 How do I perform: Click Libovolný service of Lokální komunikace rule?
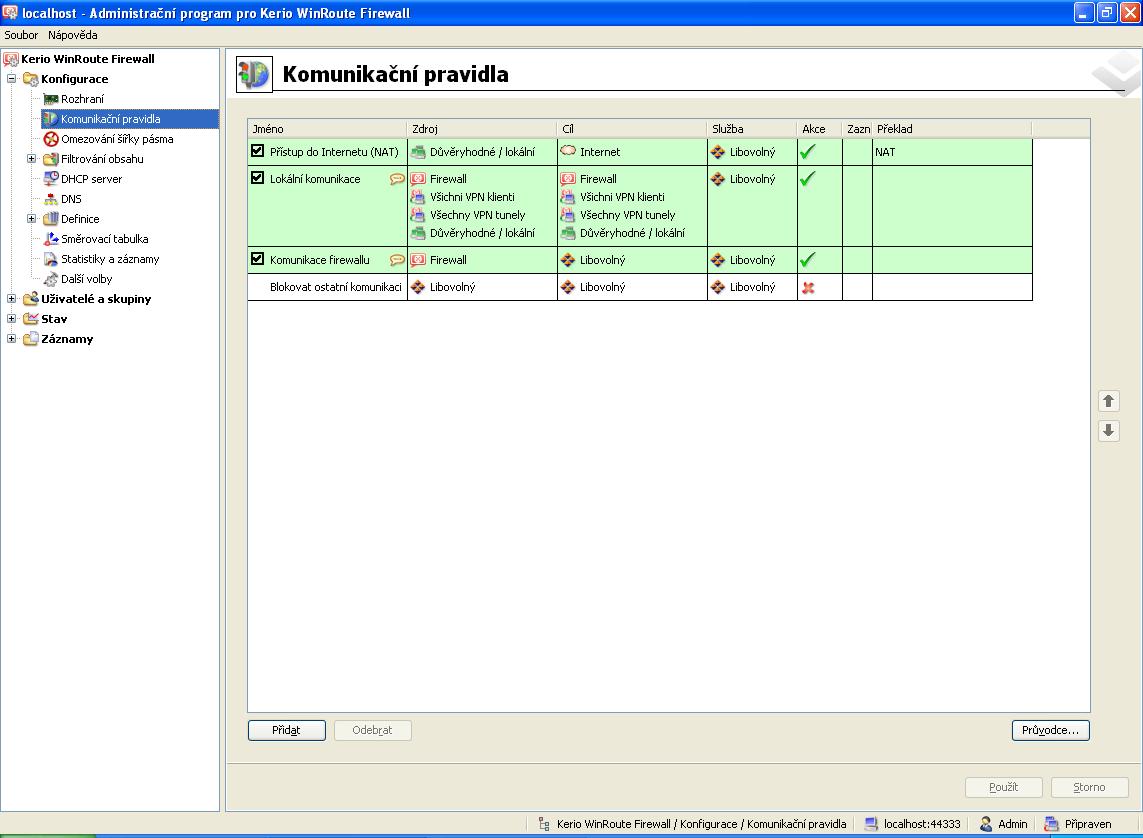[x=752, y=179]
